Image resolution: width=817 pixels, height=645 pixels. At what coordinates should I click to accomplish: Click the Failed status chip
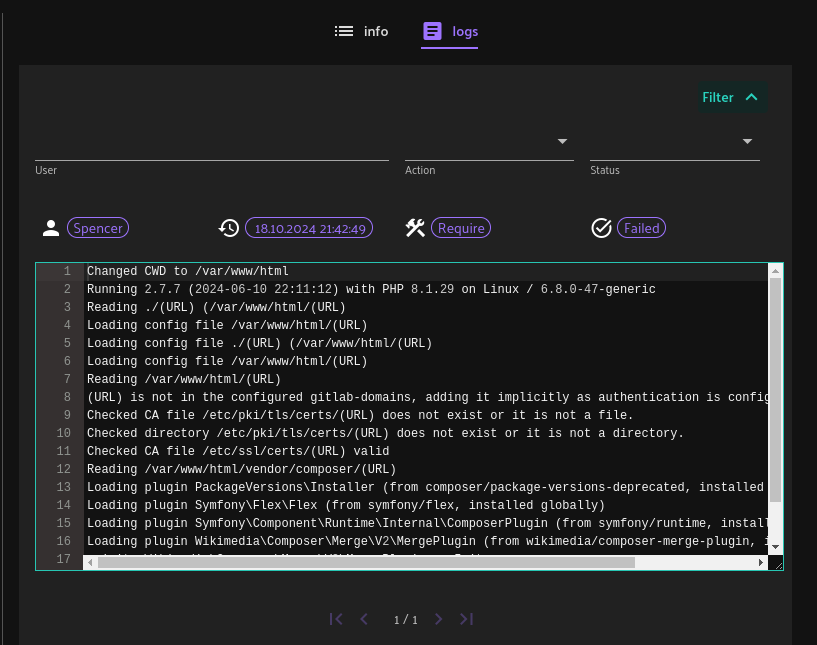pos(641,228)
